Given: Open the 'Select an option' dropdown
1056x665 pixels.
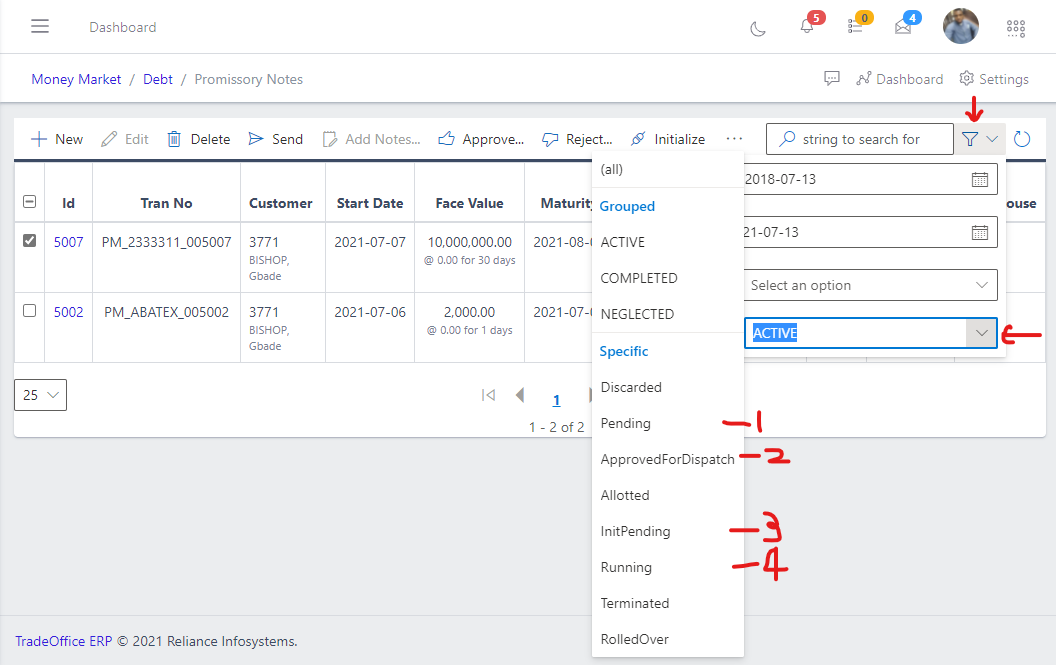Looking at the screenshot, I should [870, 285].
